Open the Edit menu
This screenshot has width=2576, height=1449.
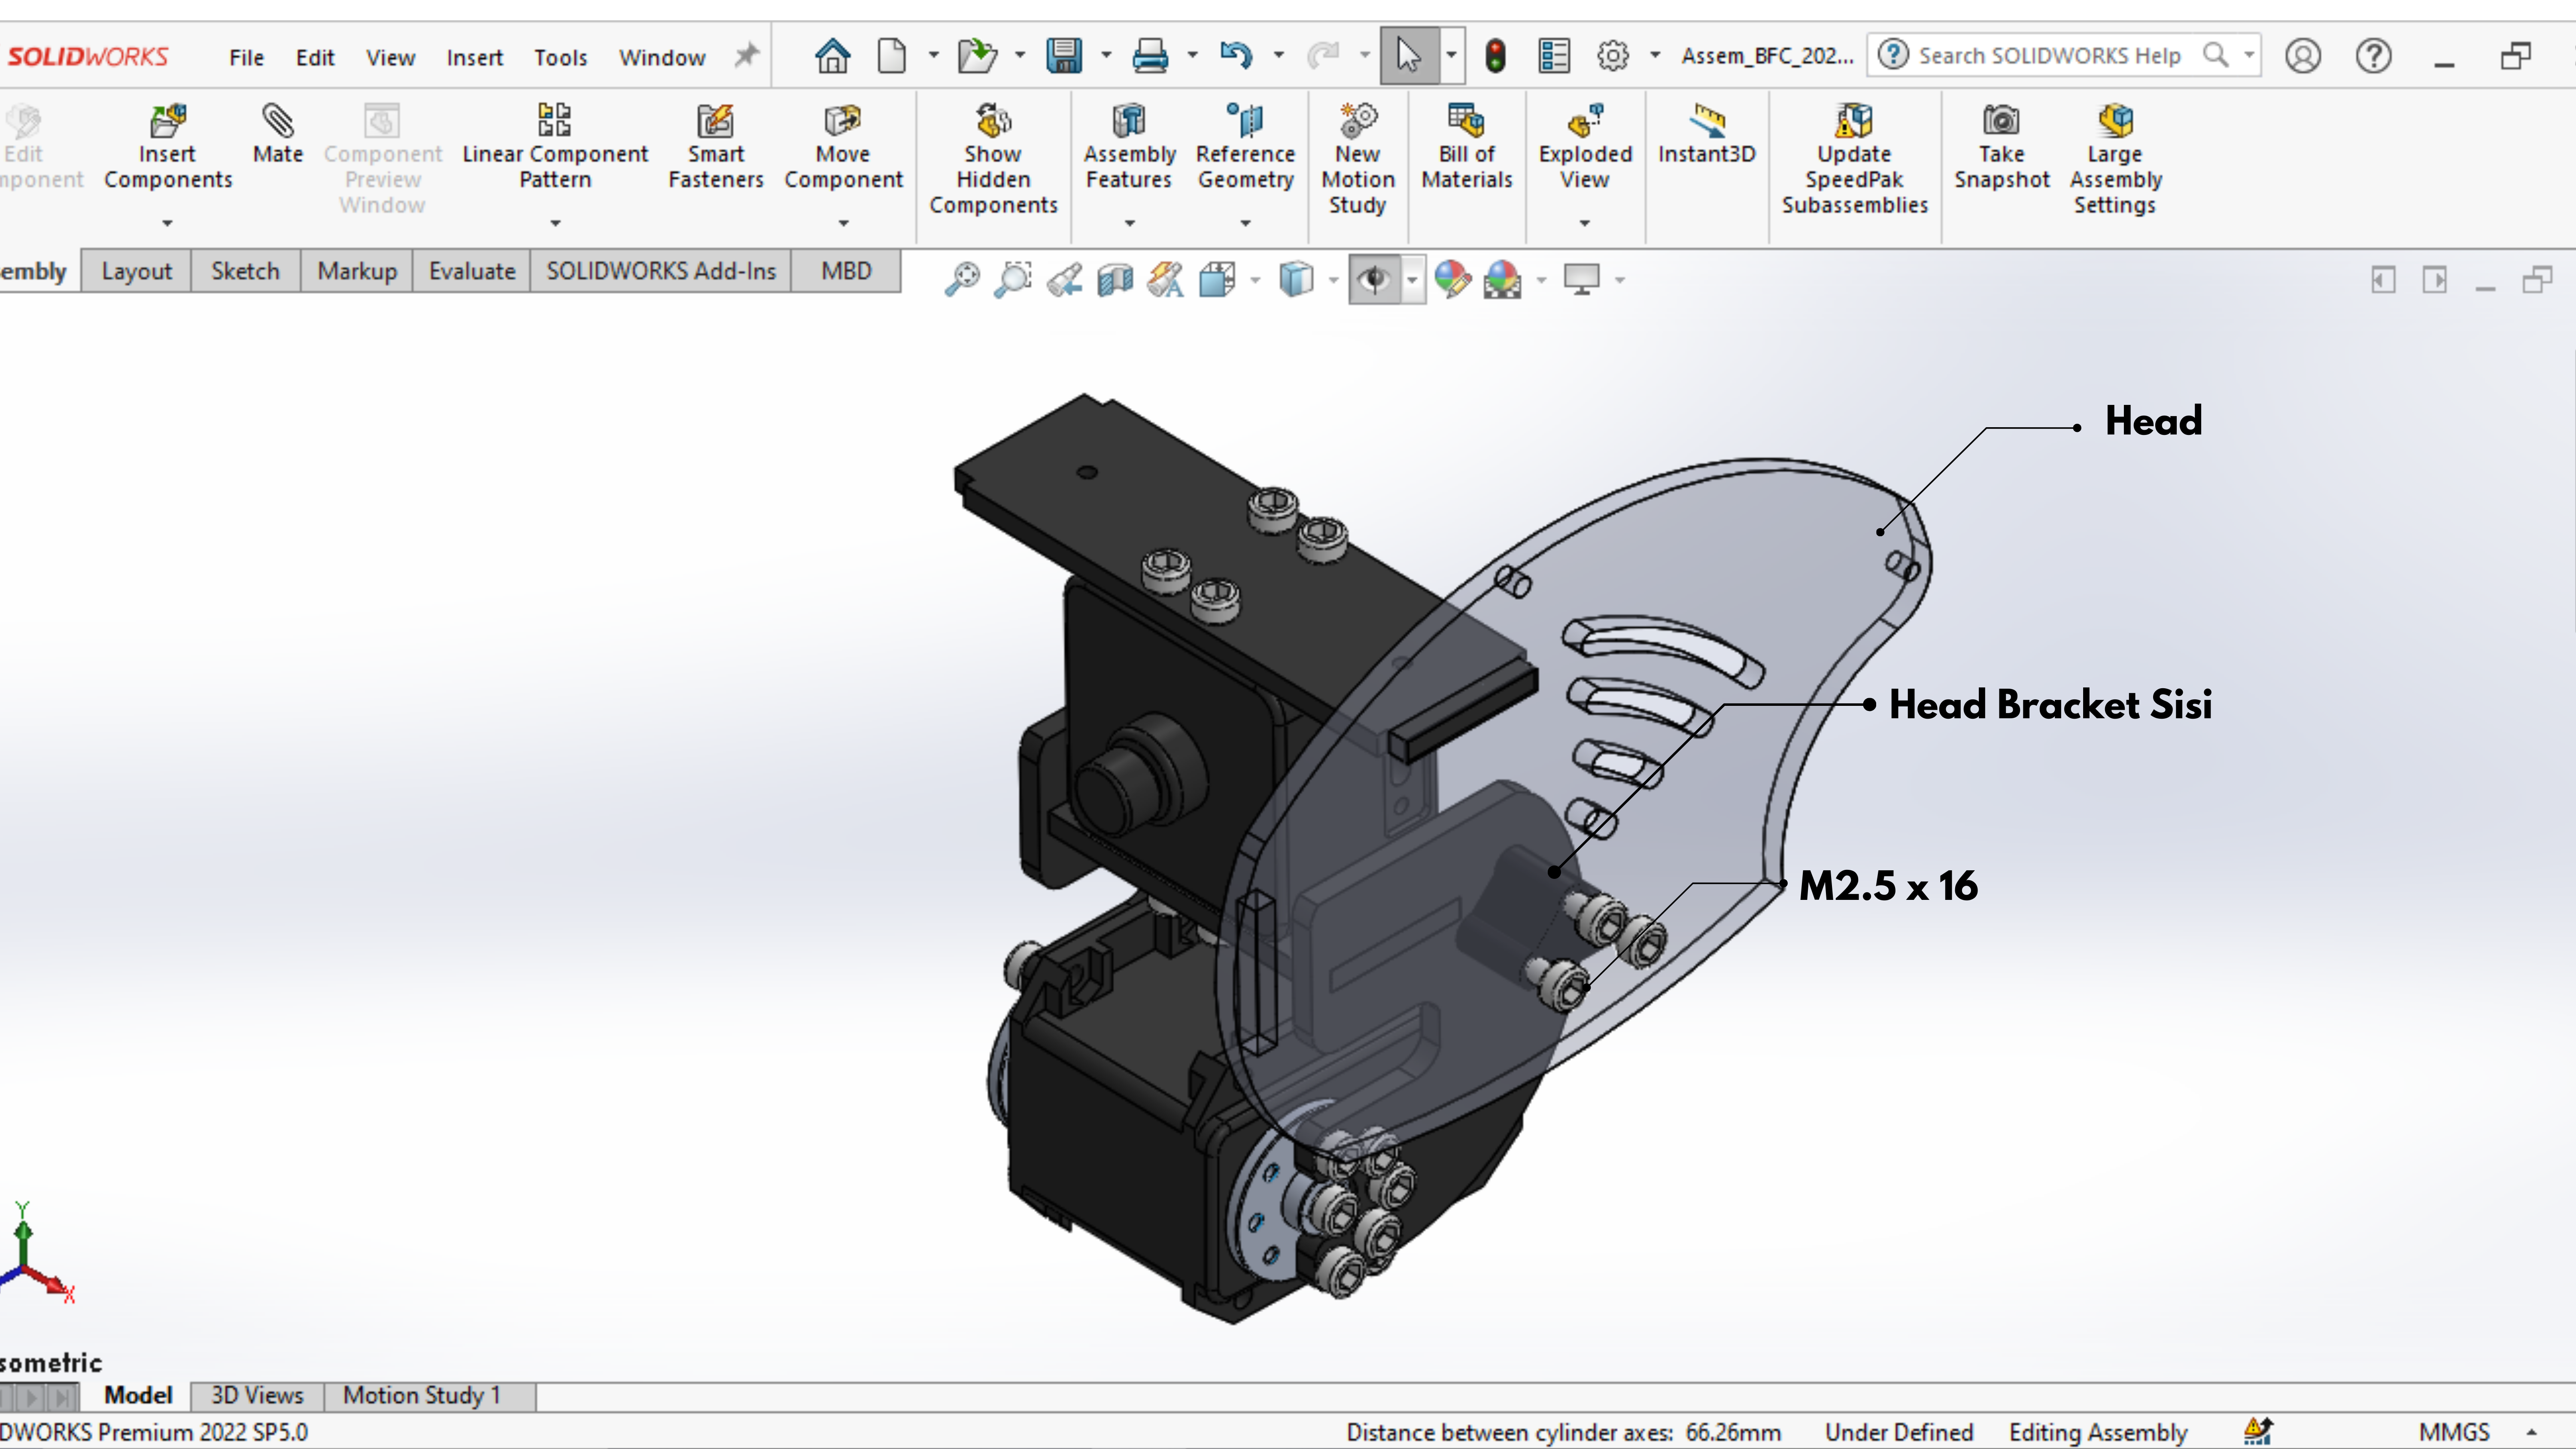point(315,57)
